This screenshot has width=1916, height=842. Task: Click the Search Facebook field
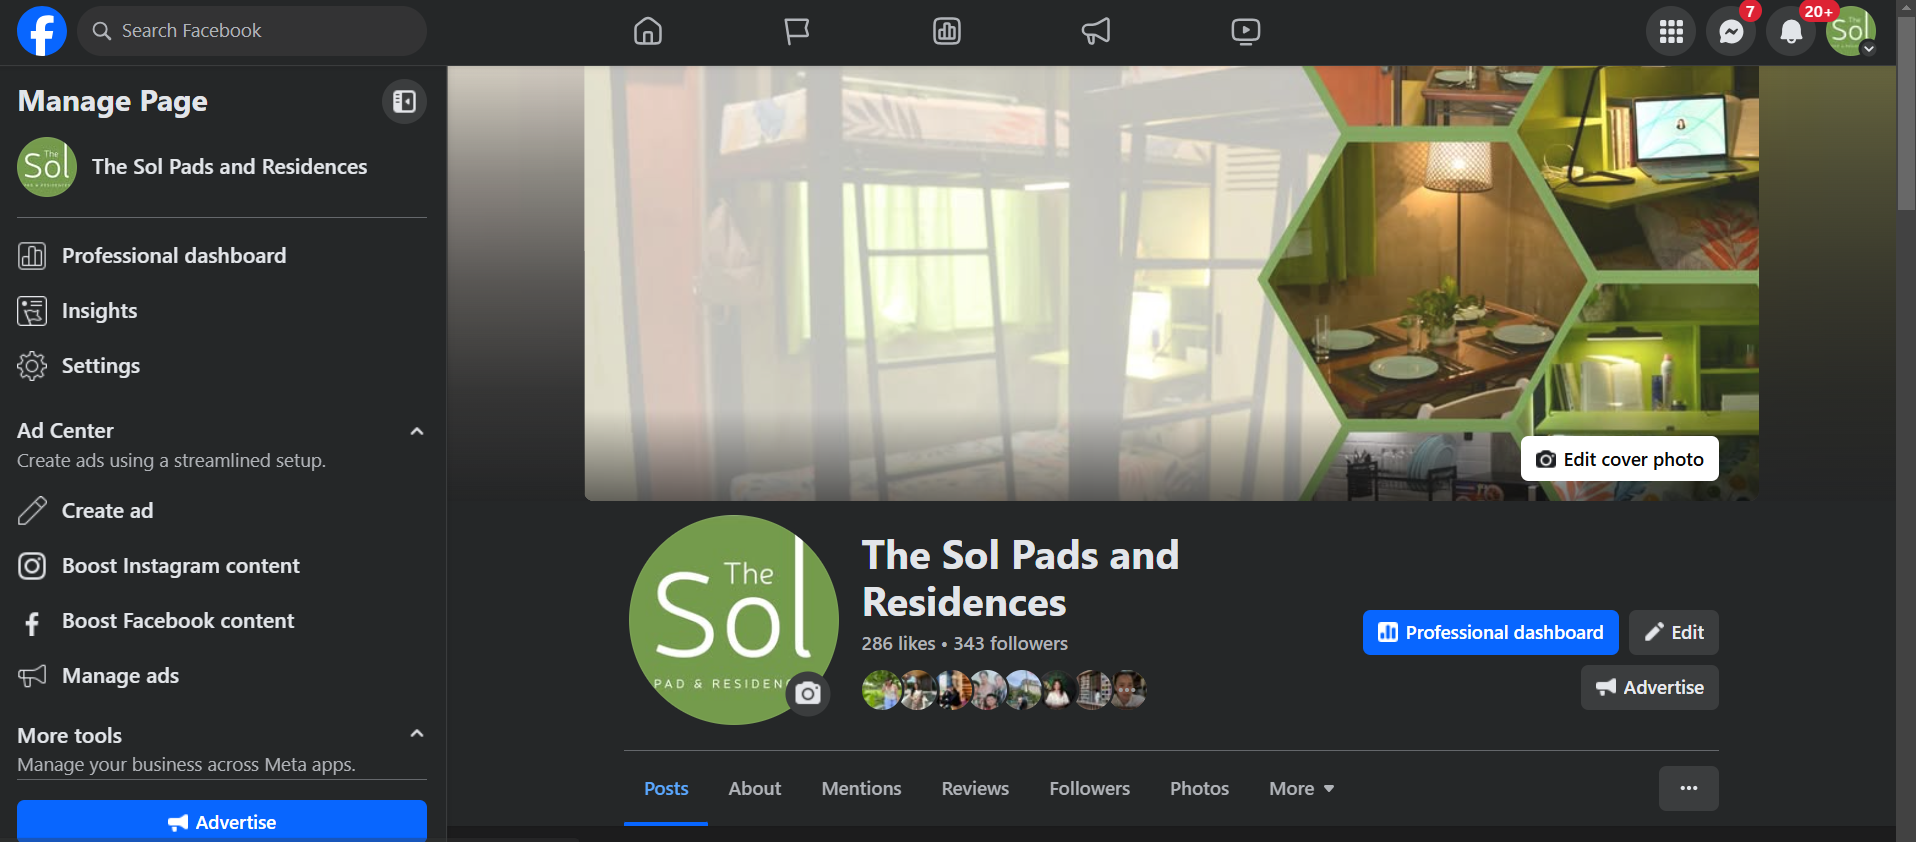tap(252, 31)
